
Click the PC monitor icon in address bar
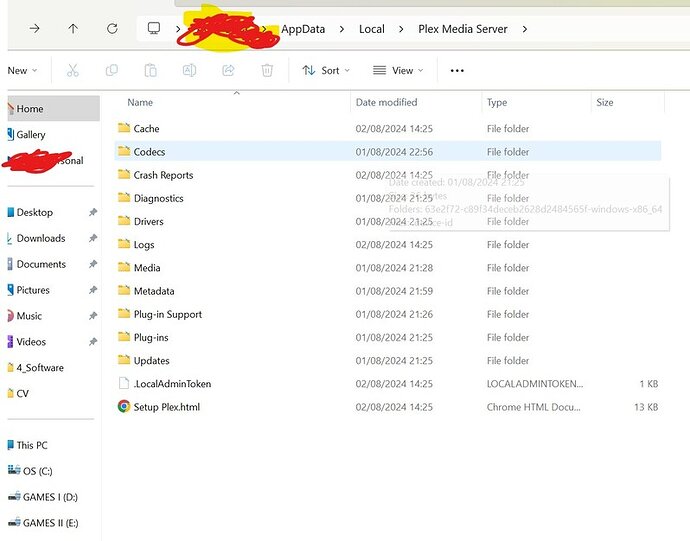tap(154, 29)
